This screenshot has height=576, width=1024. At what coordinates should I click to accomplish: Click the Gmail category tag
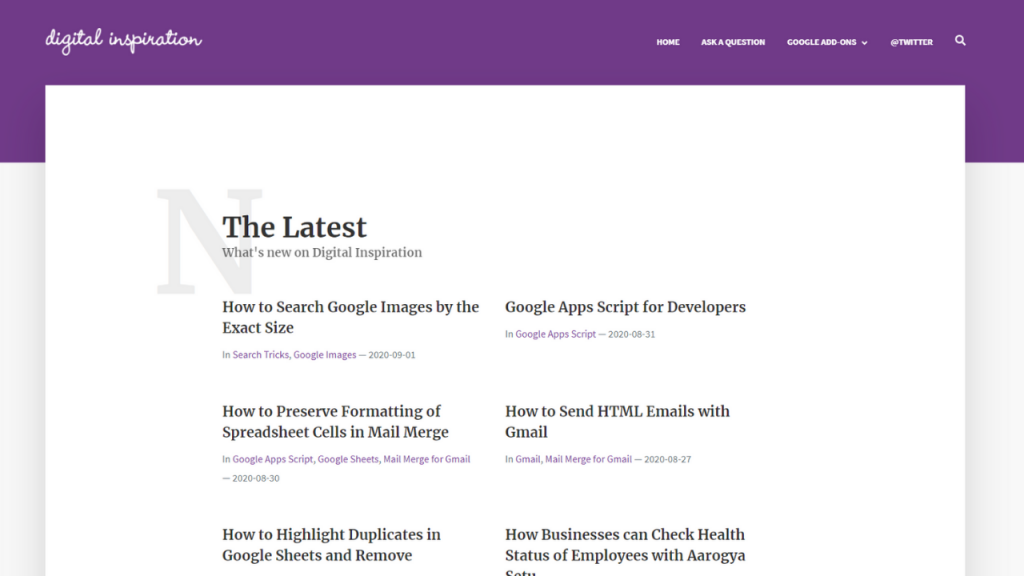(x=527, y=459)
